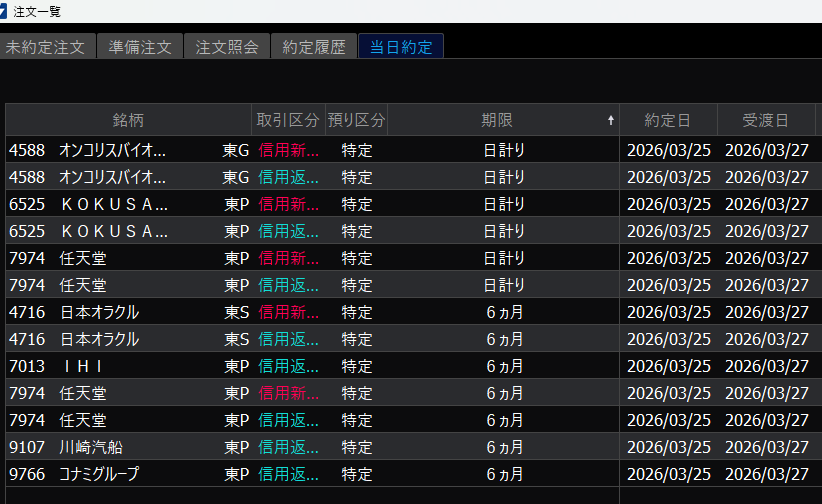
Task: Open the 準備注文 tab
Action: [x=140, y=47]
